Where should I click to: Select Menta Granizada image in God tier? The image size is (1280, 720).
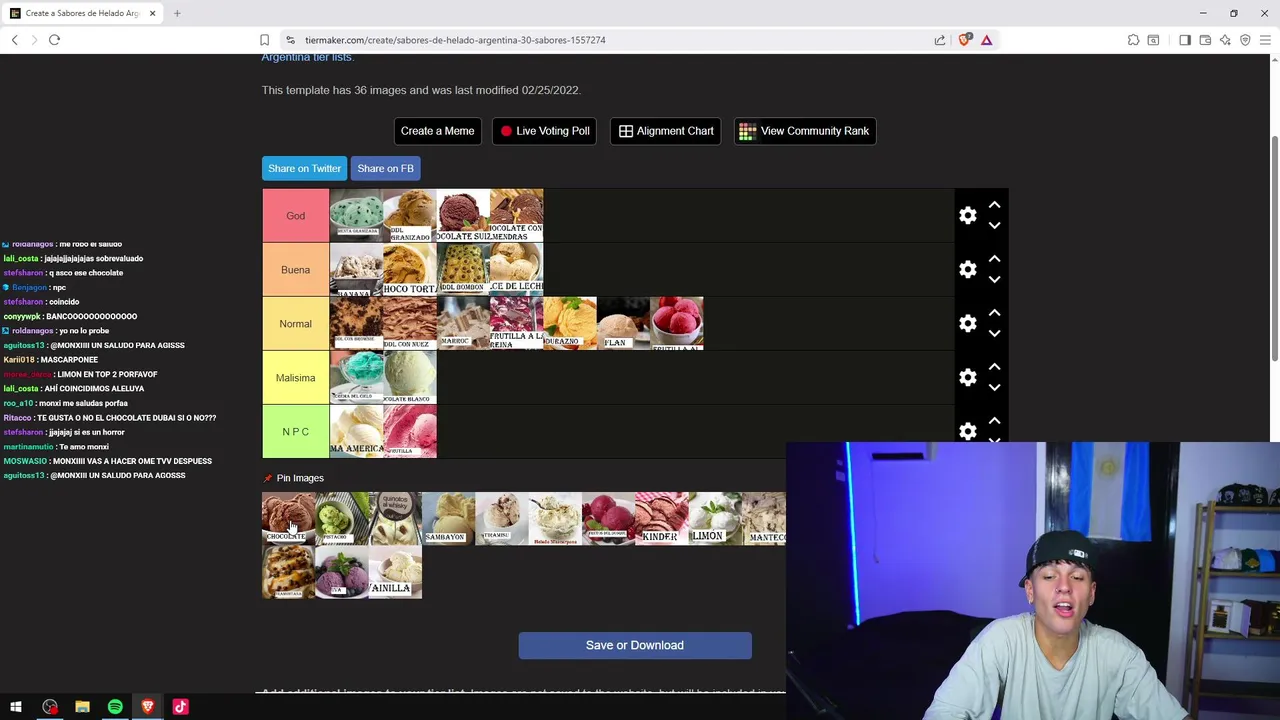point(356,216)
